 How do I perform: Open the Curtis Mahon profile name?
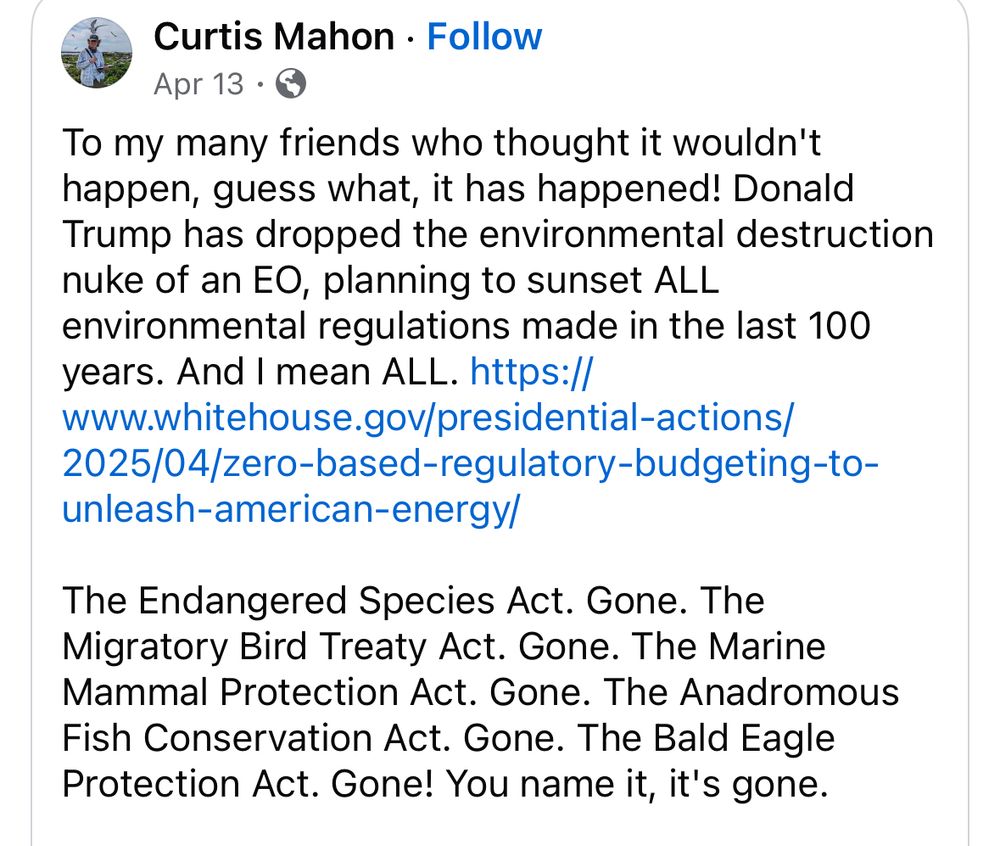click(274, 36)
